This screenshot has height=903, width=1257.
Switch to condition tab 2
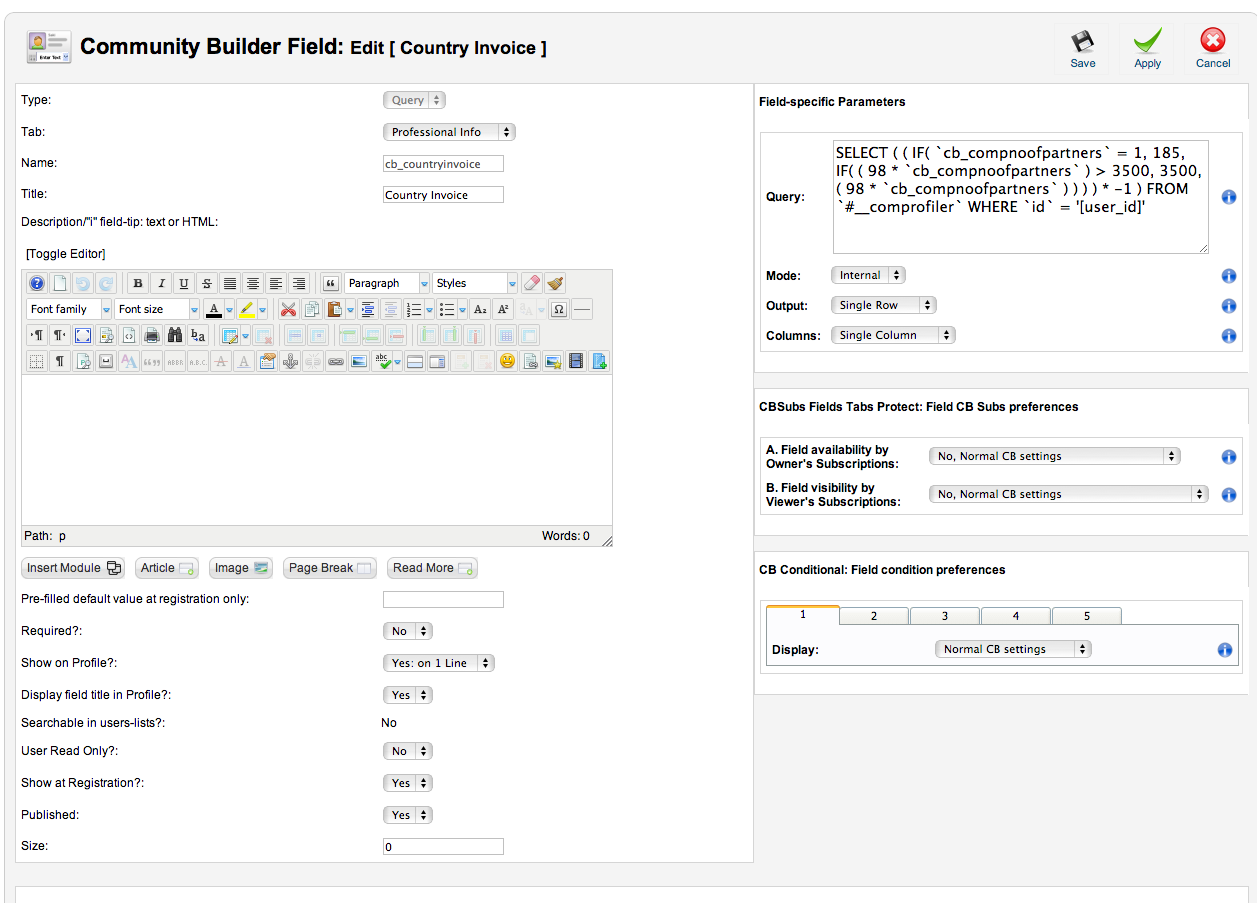pos(874,616)
